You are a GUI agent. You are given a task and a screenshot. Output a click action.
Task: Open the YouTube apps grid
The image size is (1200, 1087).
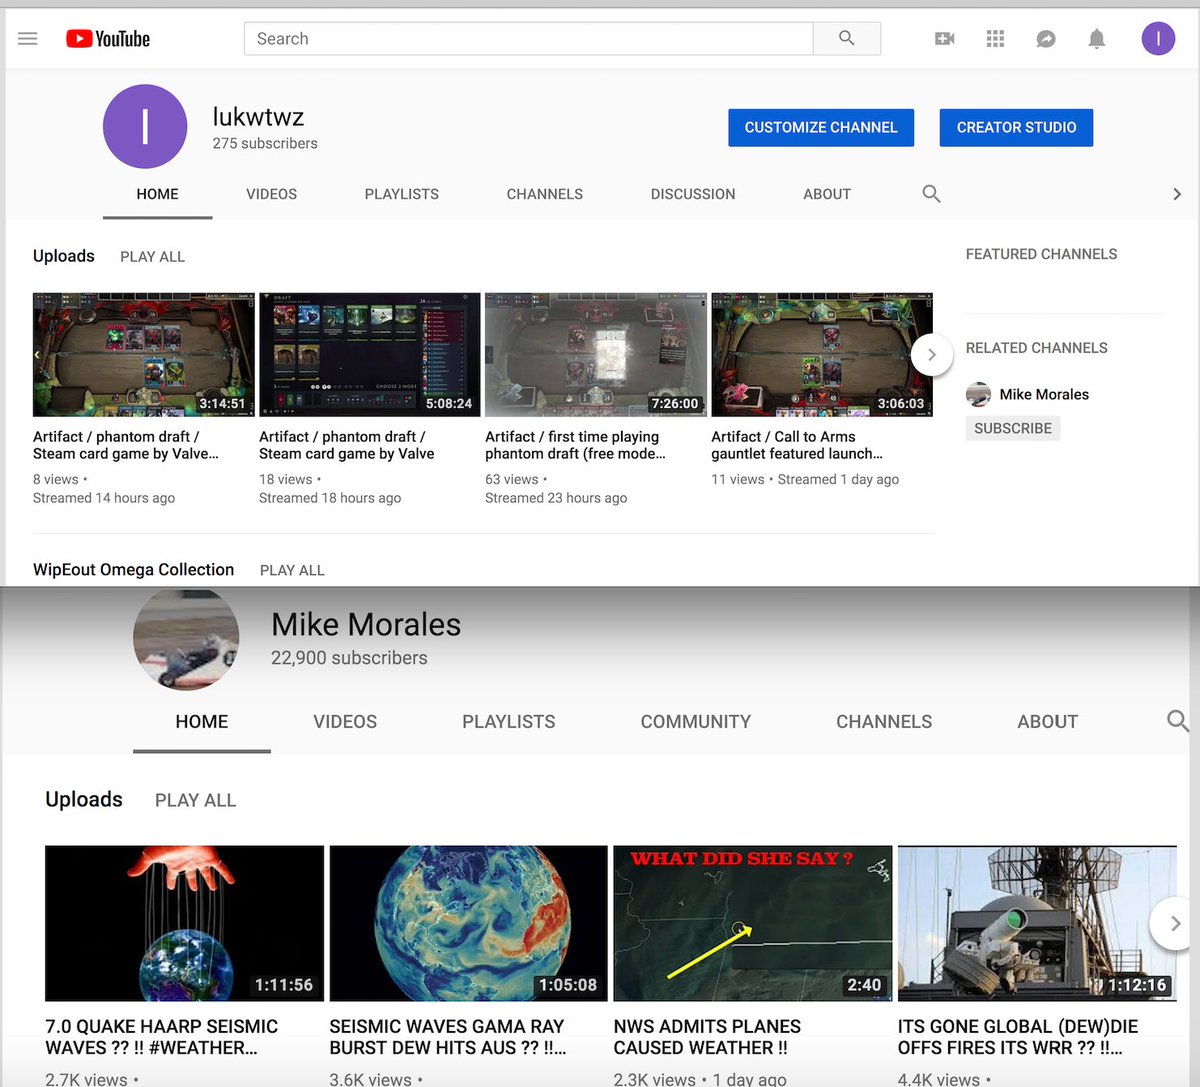[x=995, y=39]
